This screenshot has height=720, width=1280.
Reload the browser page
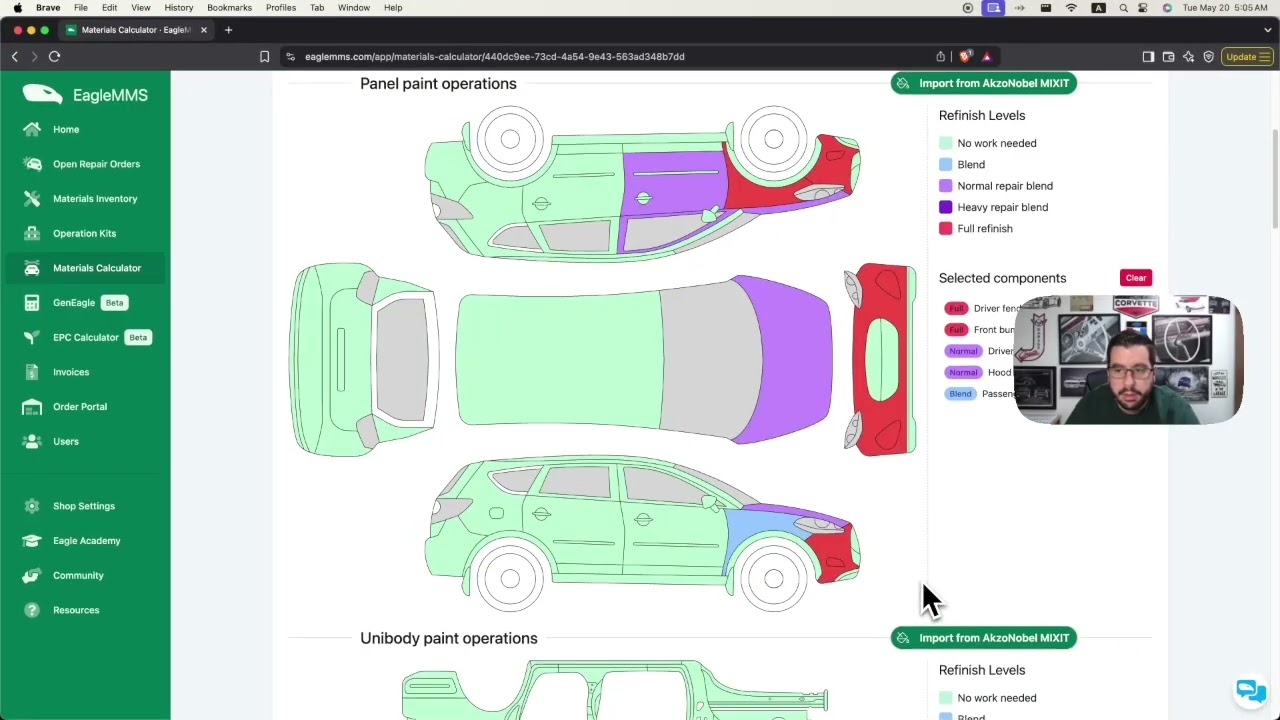[x=54, y=57]
